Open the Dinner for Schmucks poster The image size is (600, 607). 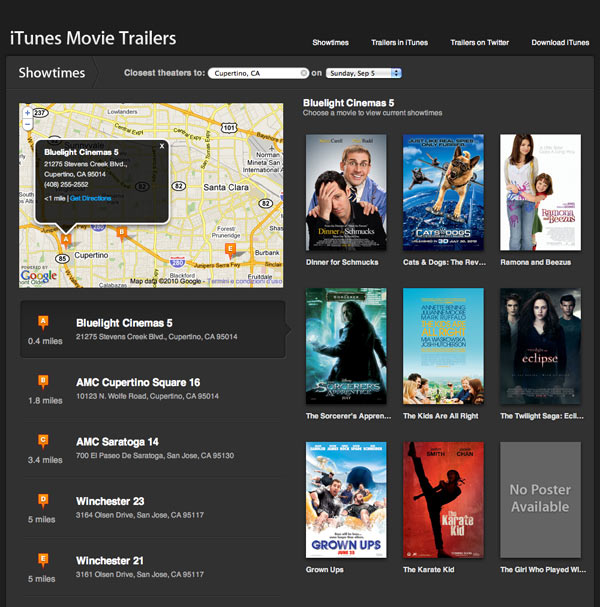click(346, 191)
